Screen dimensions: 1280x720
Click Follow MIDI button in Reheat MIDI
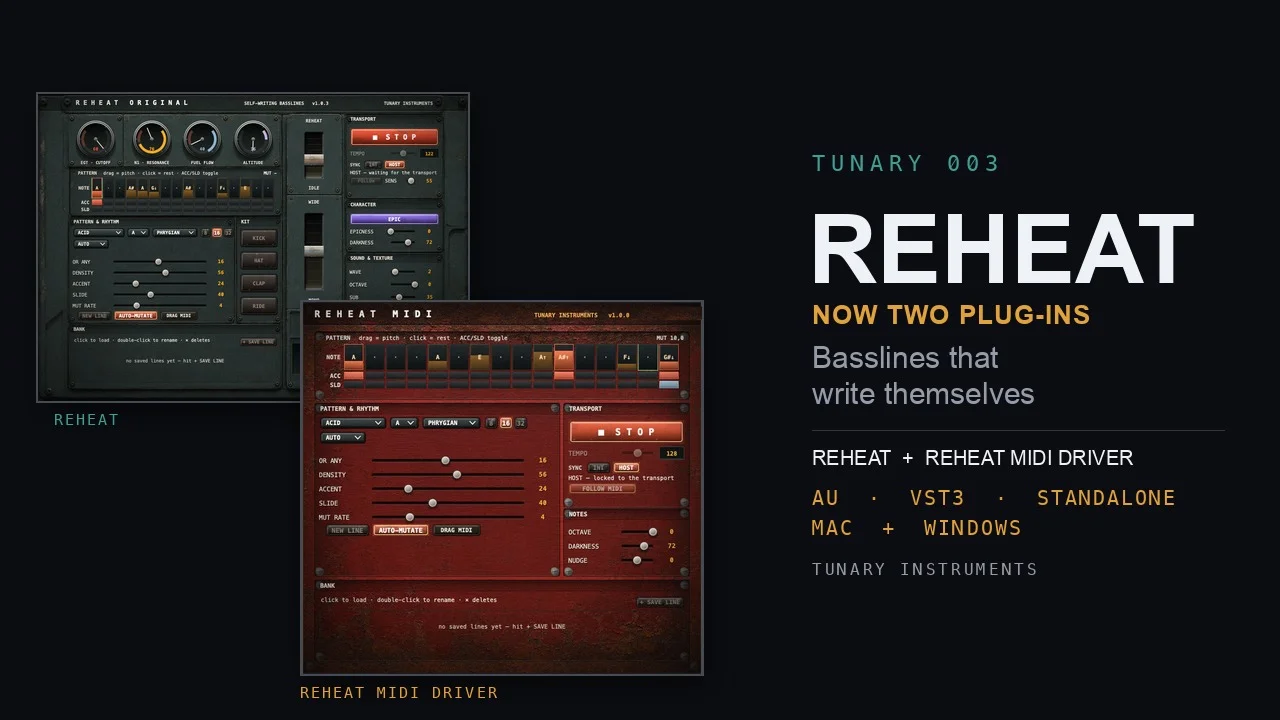tap(602, 489)
